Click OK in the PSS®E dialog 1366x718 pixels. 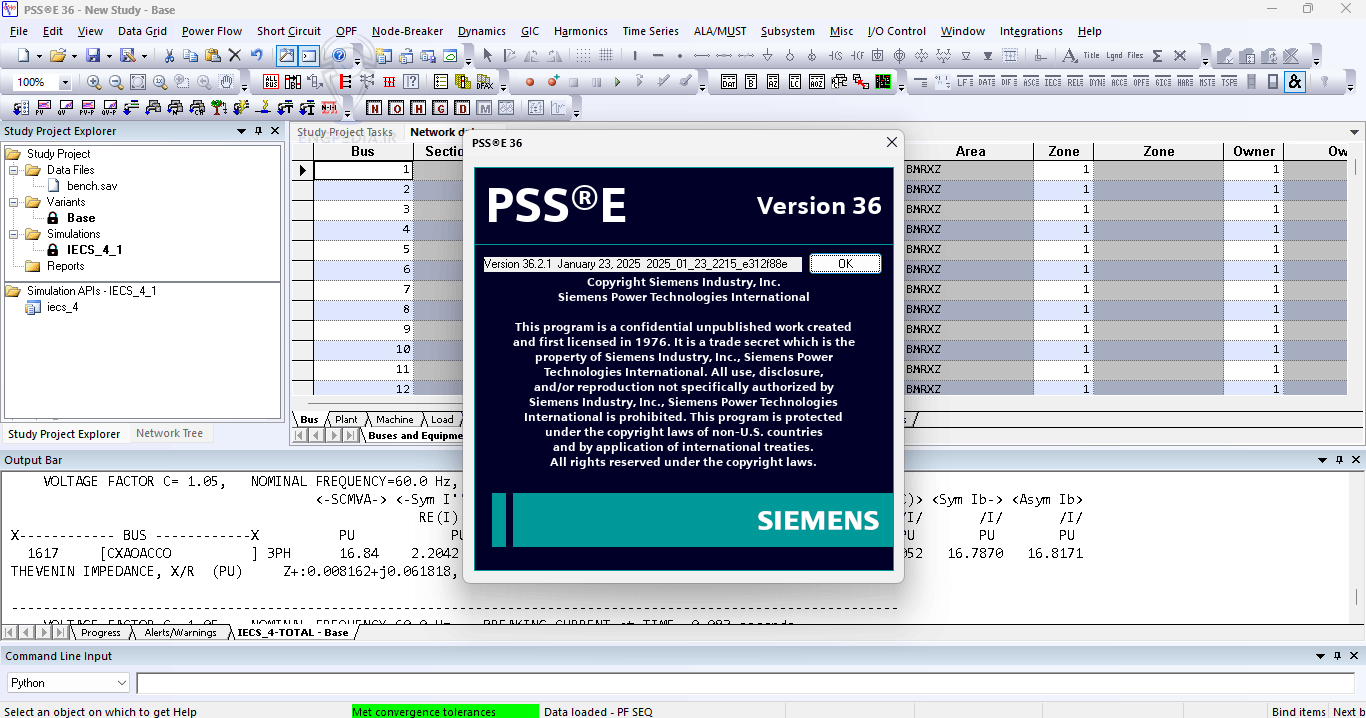coord(845,264)
